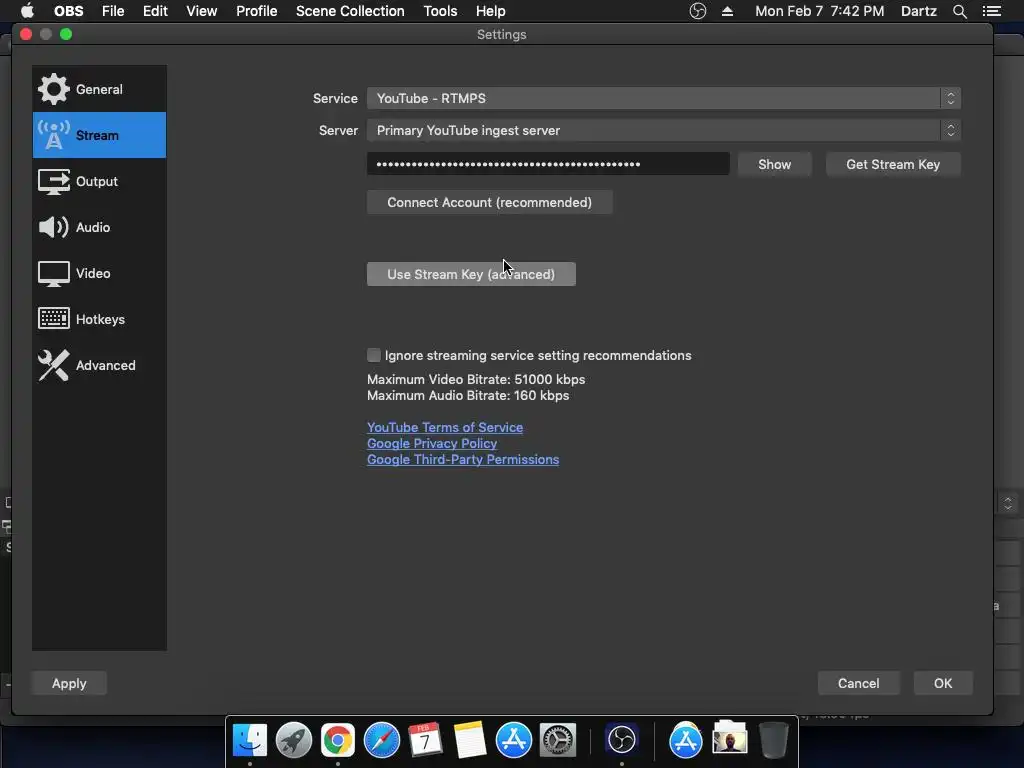Image resolution: width=1024 pixels, height=768 pixels.
Task: Open Google Third-Party Permissions link
Action: pos(463,459)
